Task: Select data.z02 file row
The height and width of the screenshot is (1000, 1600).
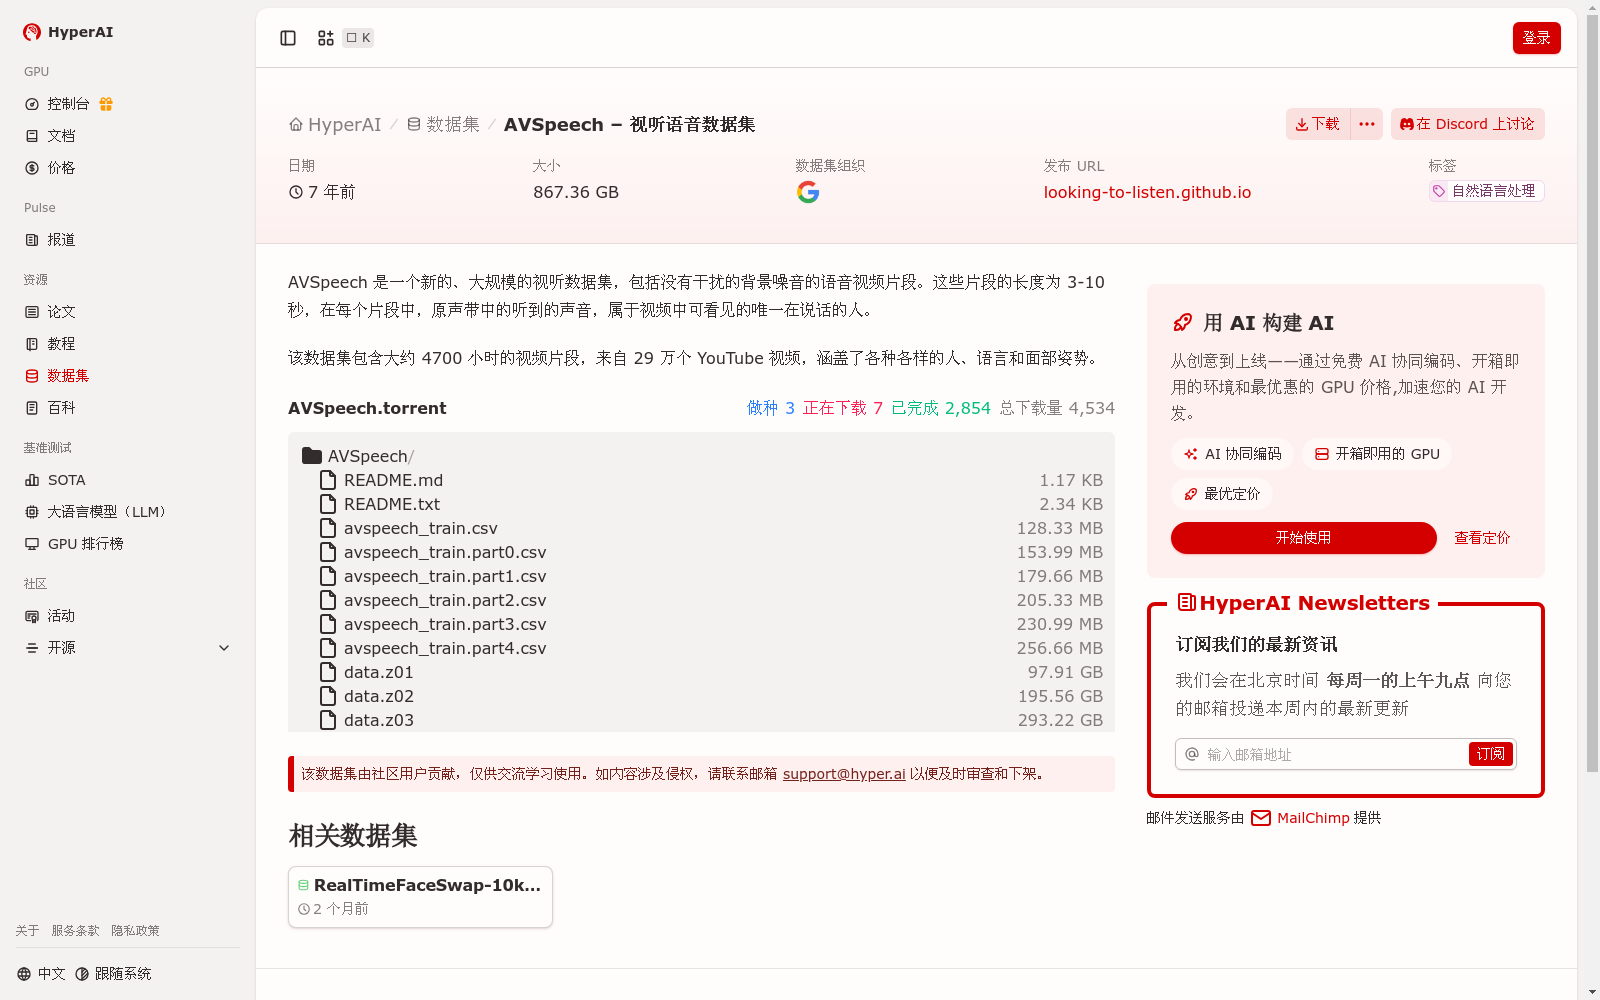Action: [x=711, y=696]
